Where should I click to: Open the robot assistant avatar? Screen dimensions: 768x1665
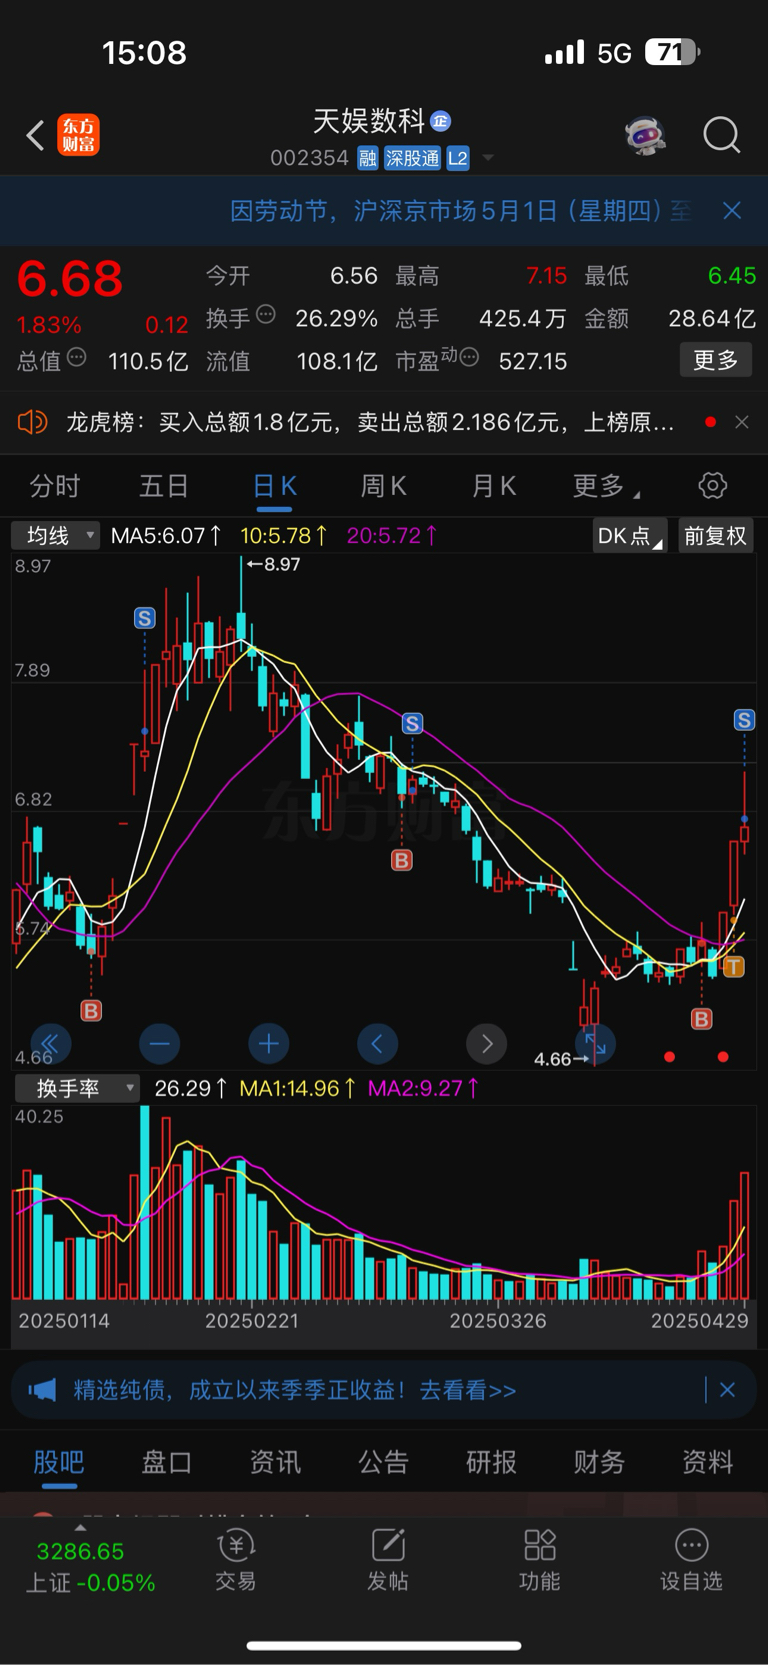click(x=646, y=135)
